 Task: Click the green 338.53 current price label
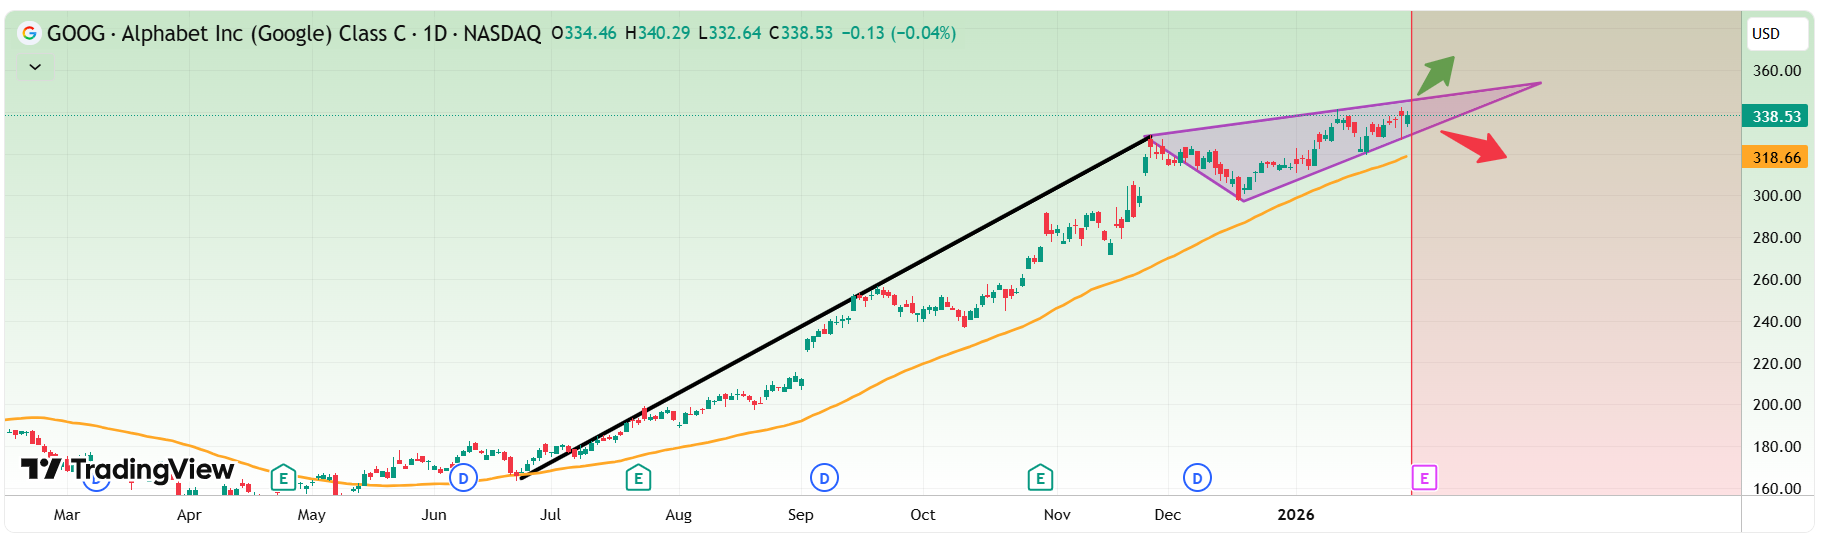coord(1776,116)
